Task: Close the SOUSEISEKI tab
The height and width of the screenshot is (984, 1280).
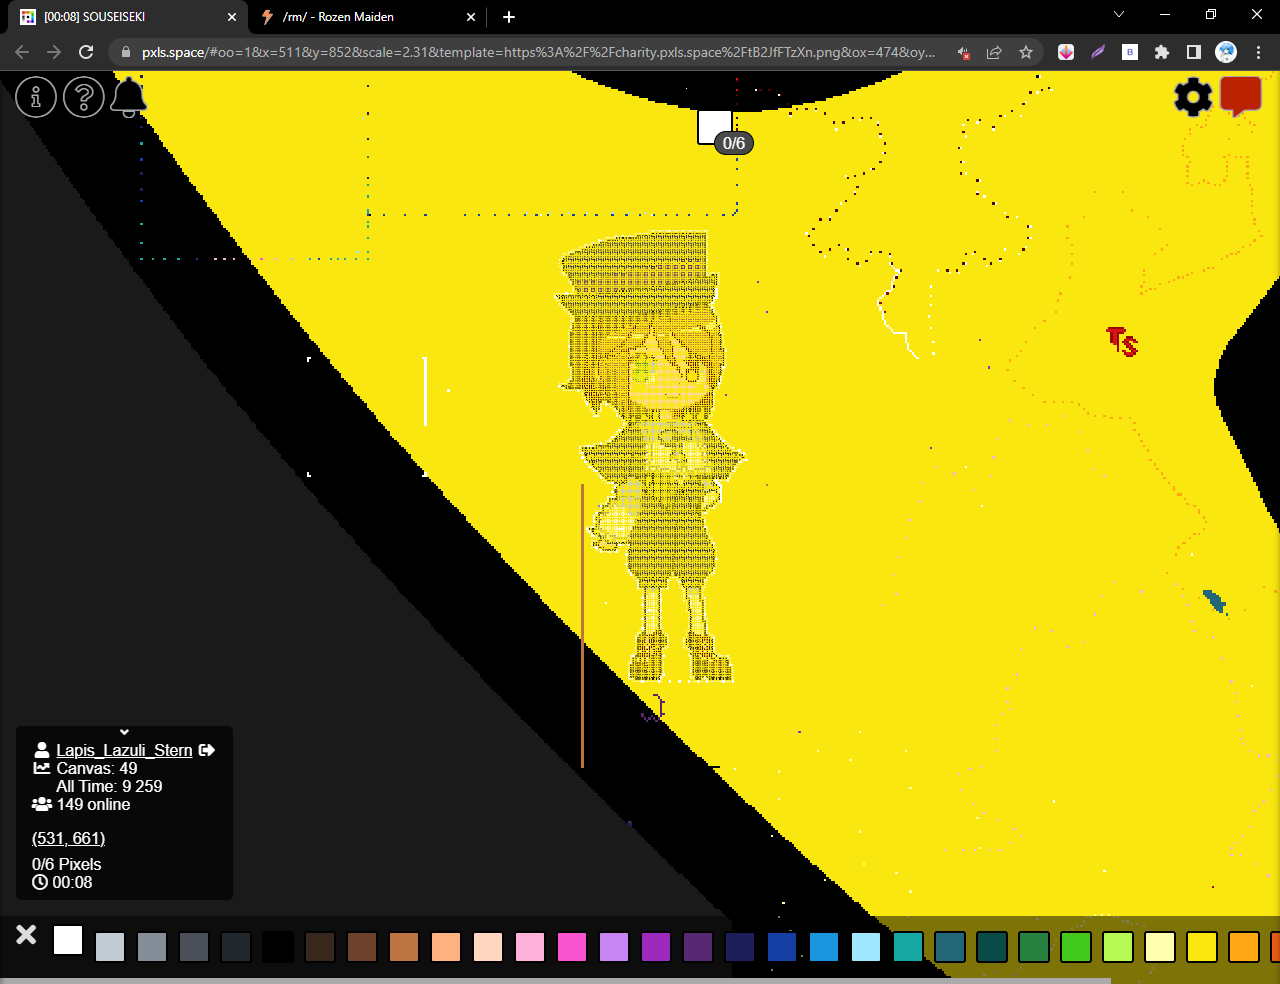Action: [232, 17]
